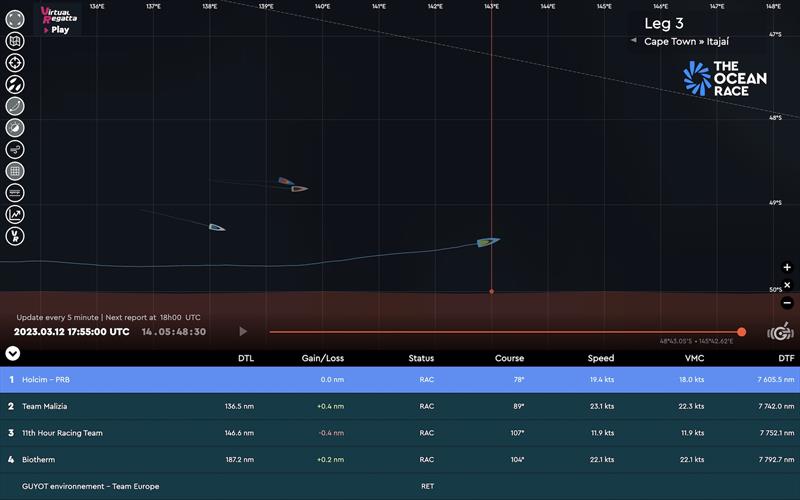
Task: Toggle the grid overlay icon
Action: 15,171
